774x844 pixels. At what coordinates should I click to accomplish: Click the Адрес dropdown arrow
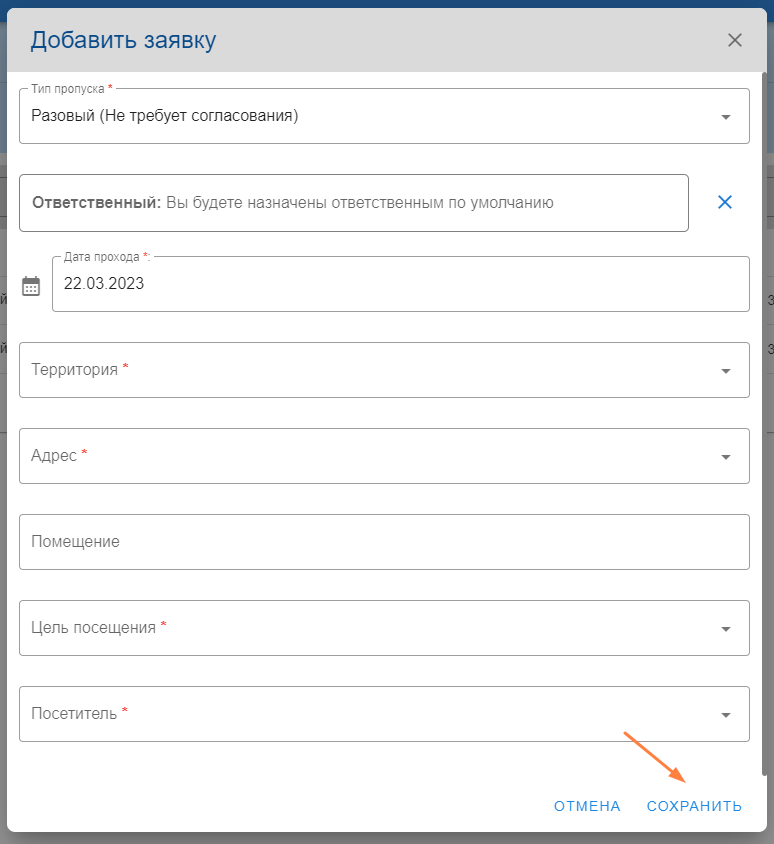[725, 457]
